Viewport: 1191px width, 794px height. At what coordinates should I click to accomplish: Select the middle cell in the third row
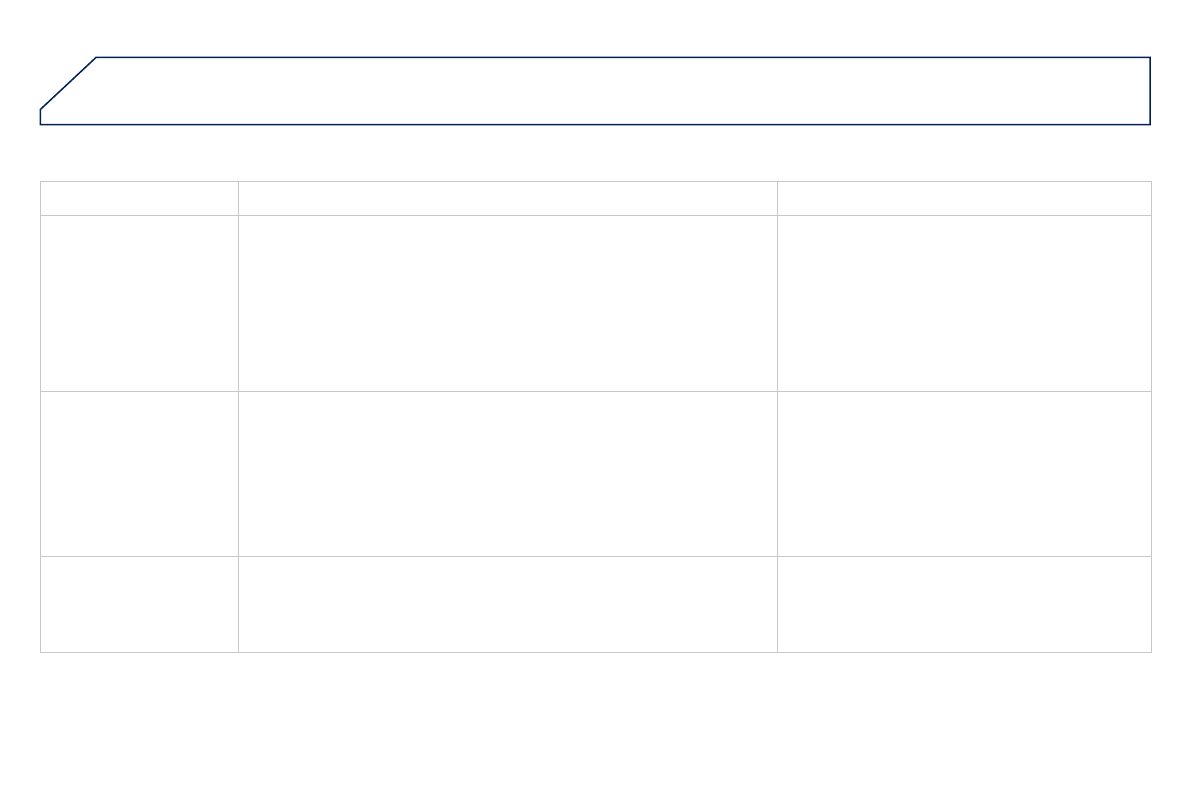508,474
